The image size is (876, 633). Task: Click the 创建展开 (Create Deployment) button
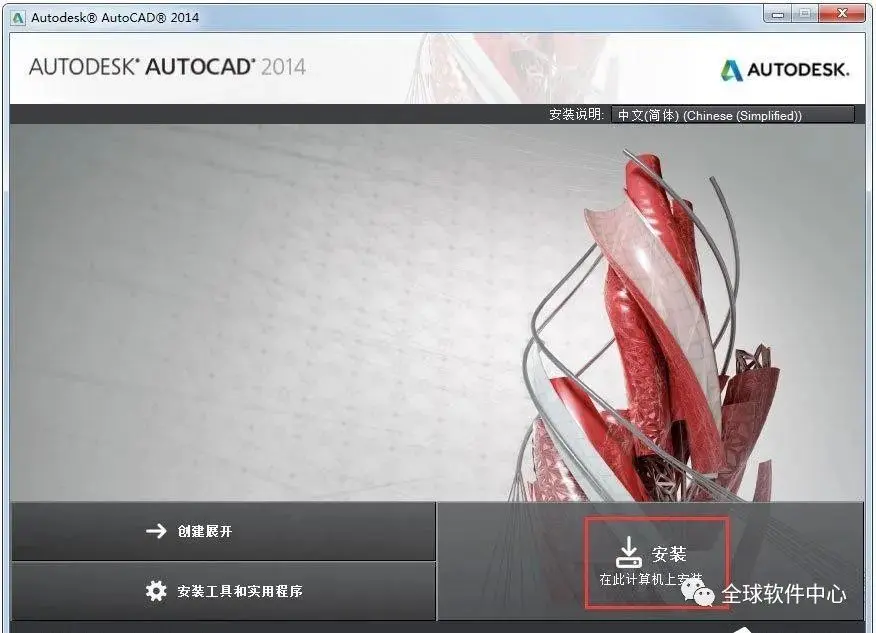(x=223, y=531)
